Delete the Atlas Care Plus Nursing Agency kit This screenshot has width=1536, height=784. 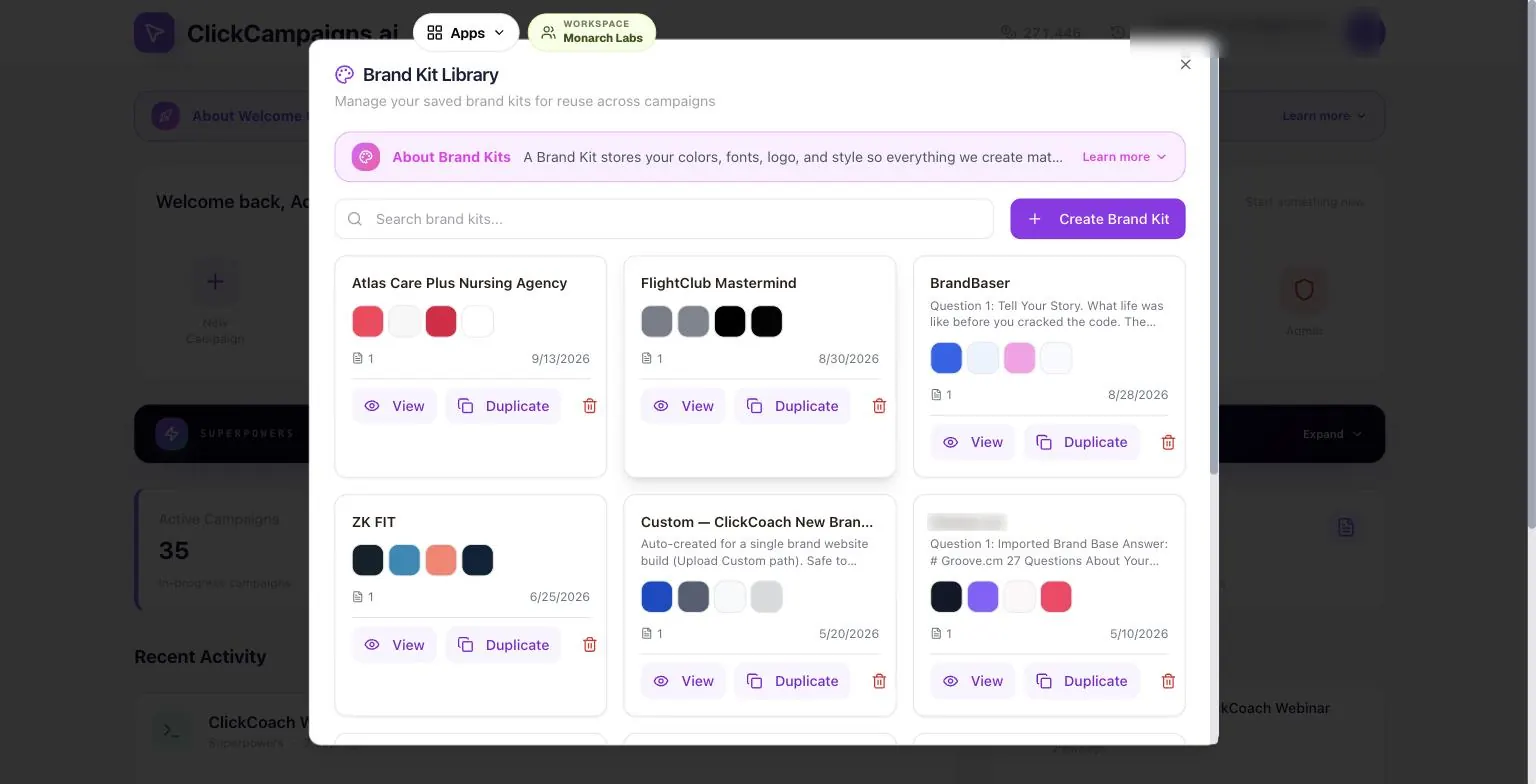(x=590, y=406)
